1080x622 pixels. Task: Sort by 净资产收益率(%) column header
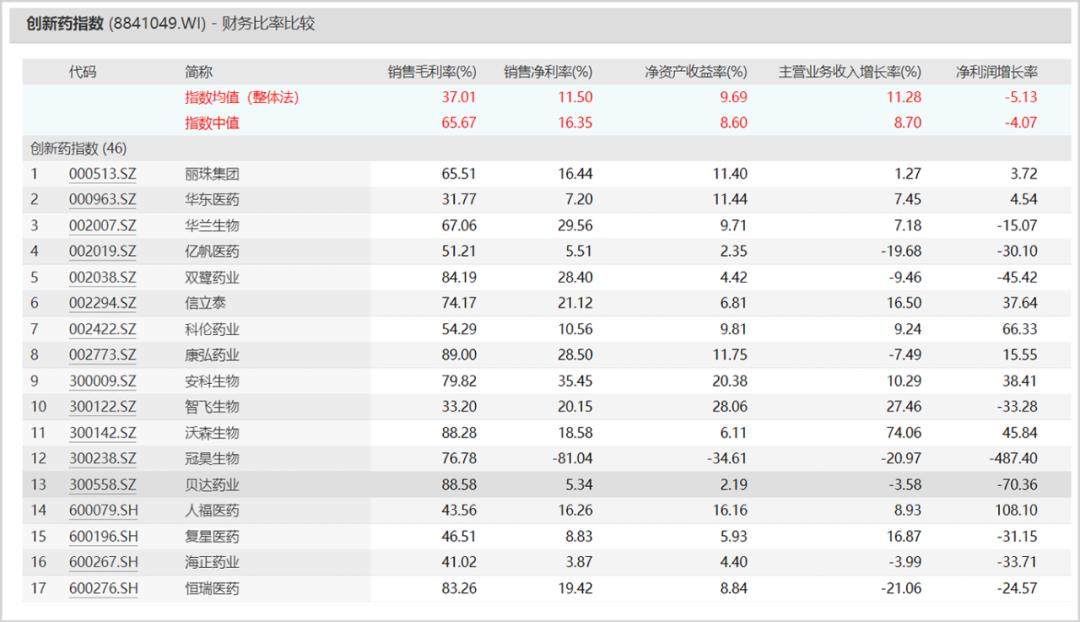pyautogui.click(x=696, y=72)
